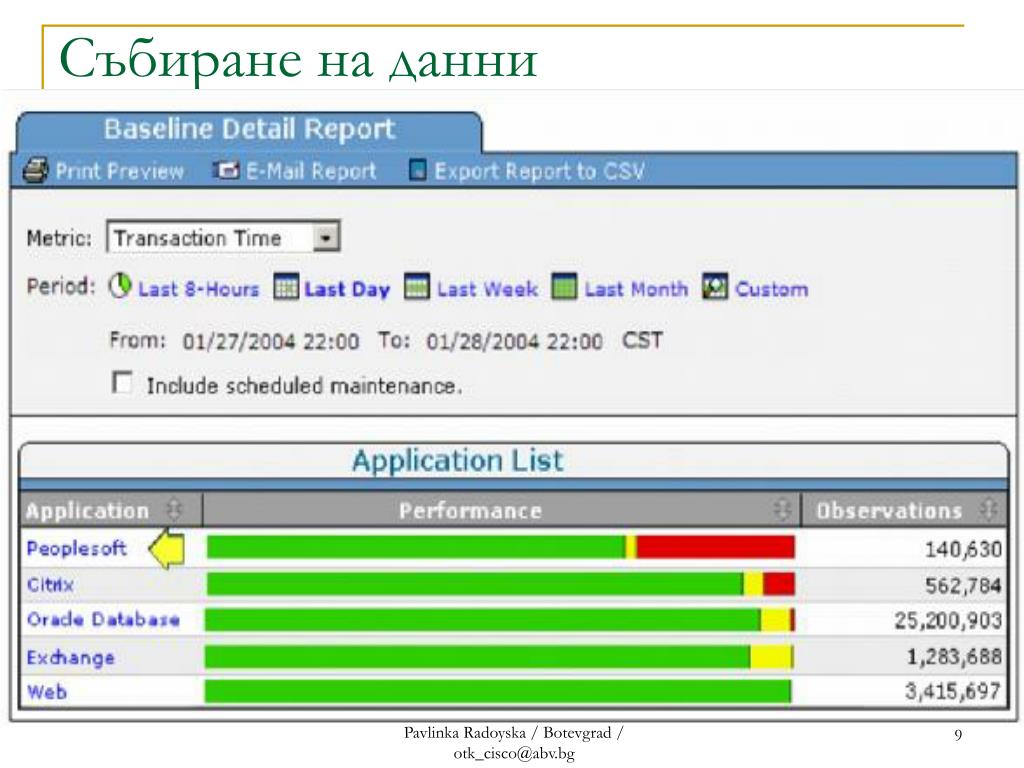Click the Last Month calendar icon

[564, 287]
